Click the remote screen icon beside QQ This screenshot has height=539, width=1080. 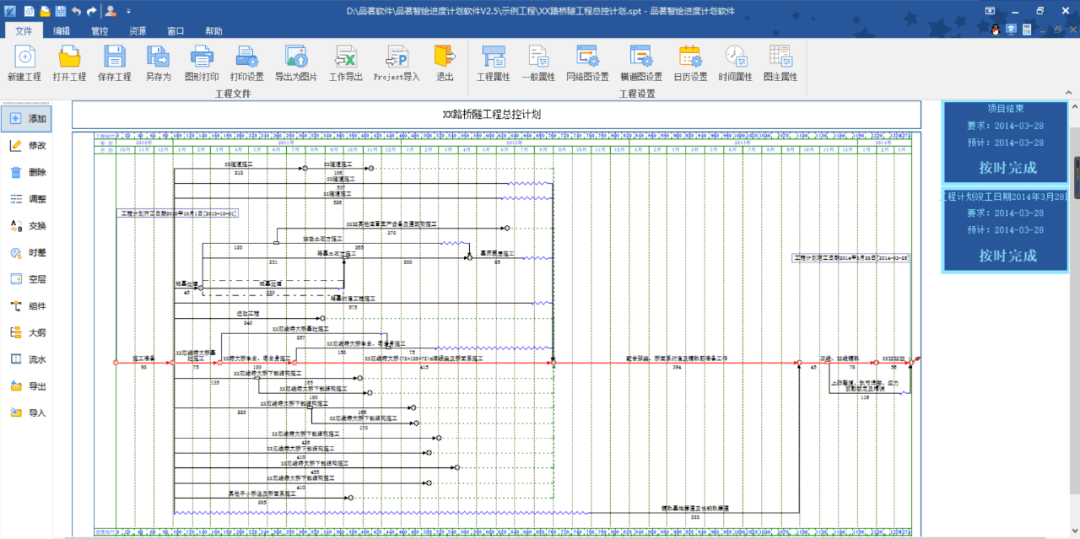pyautogui.click(x=1011, y=30)
